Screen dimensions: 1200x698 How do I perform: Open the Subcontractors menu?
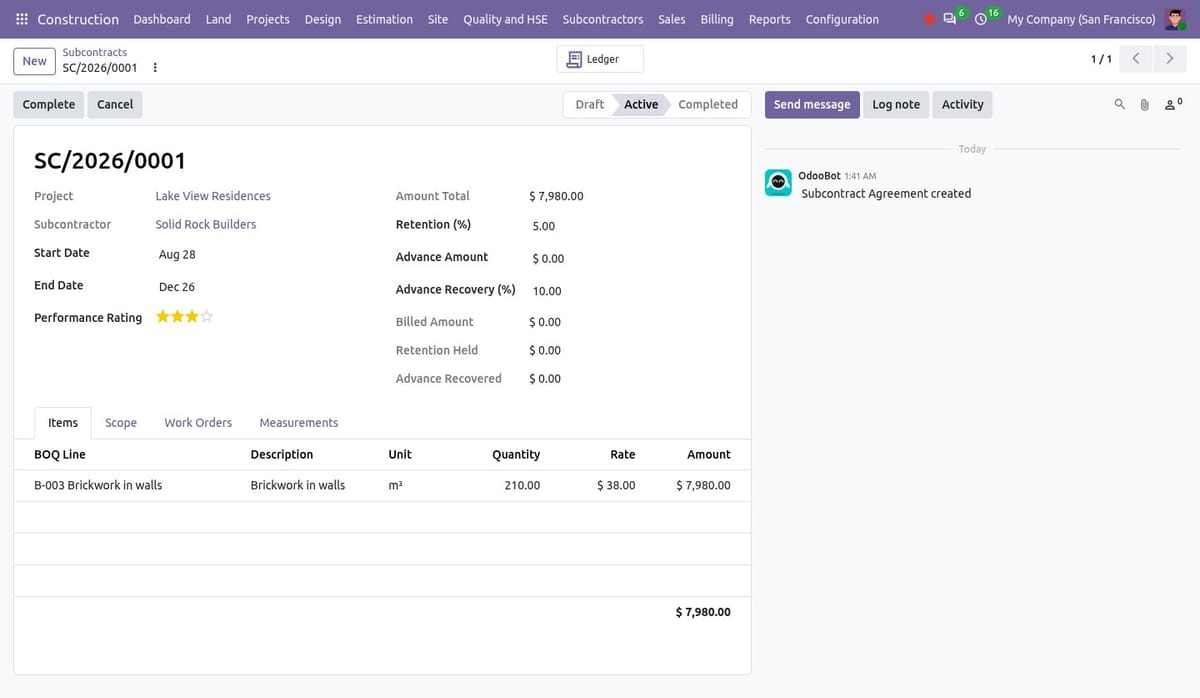(603, 19)
